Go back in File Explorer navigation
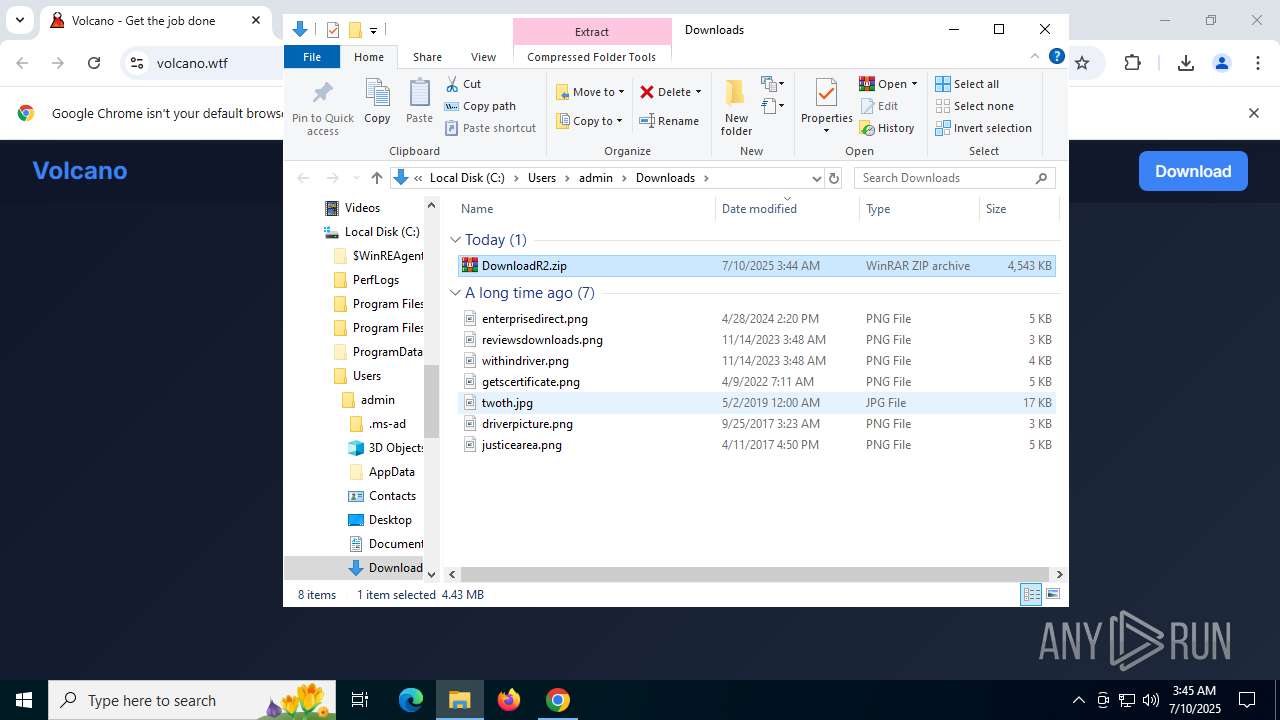Viewport: 1280px width, 720px height. (303, 178)
